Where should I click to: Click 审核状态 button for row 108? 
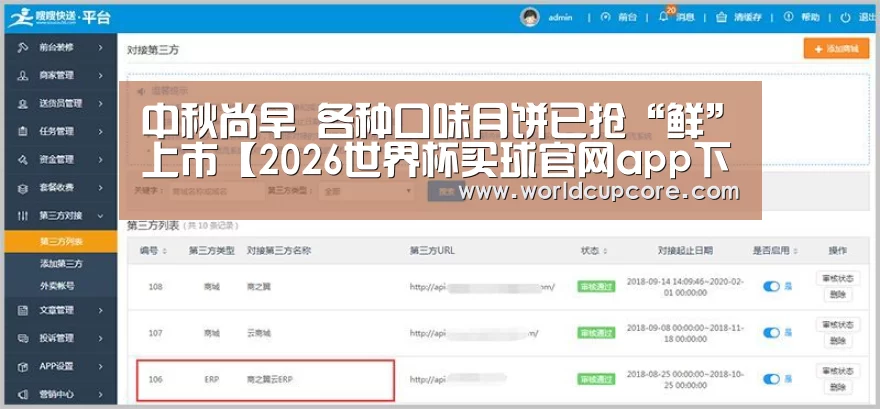[837, 278]
